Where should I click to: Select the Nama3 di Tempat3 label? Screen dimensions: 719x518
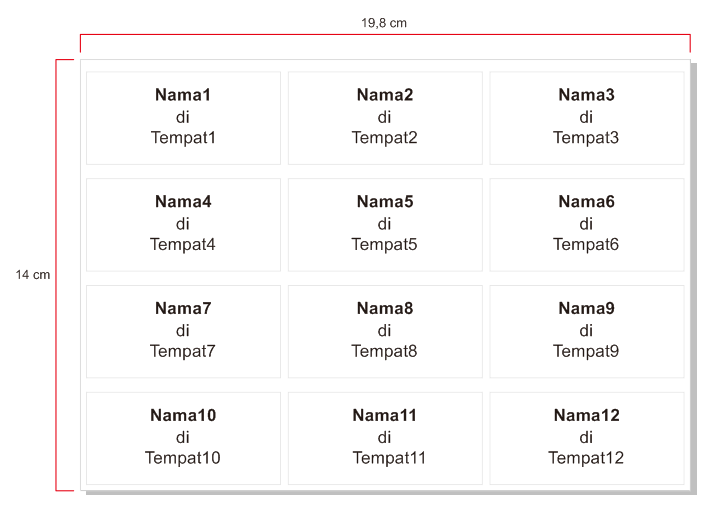tap(587, 118)
